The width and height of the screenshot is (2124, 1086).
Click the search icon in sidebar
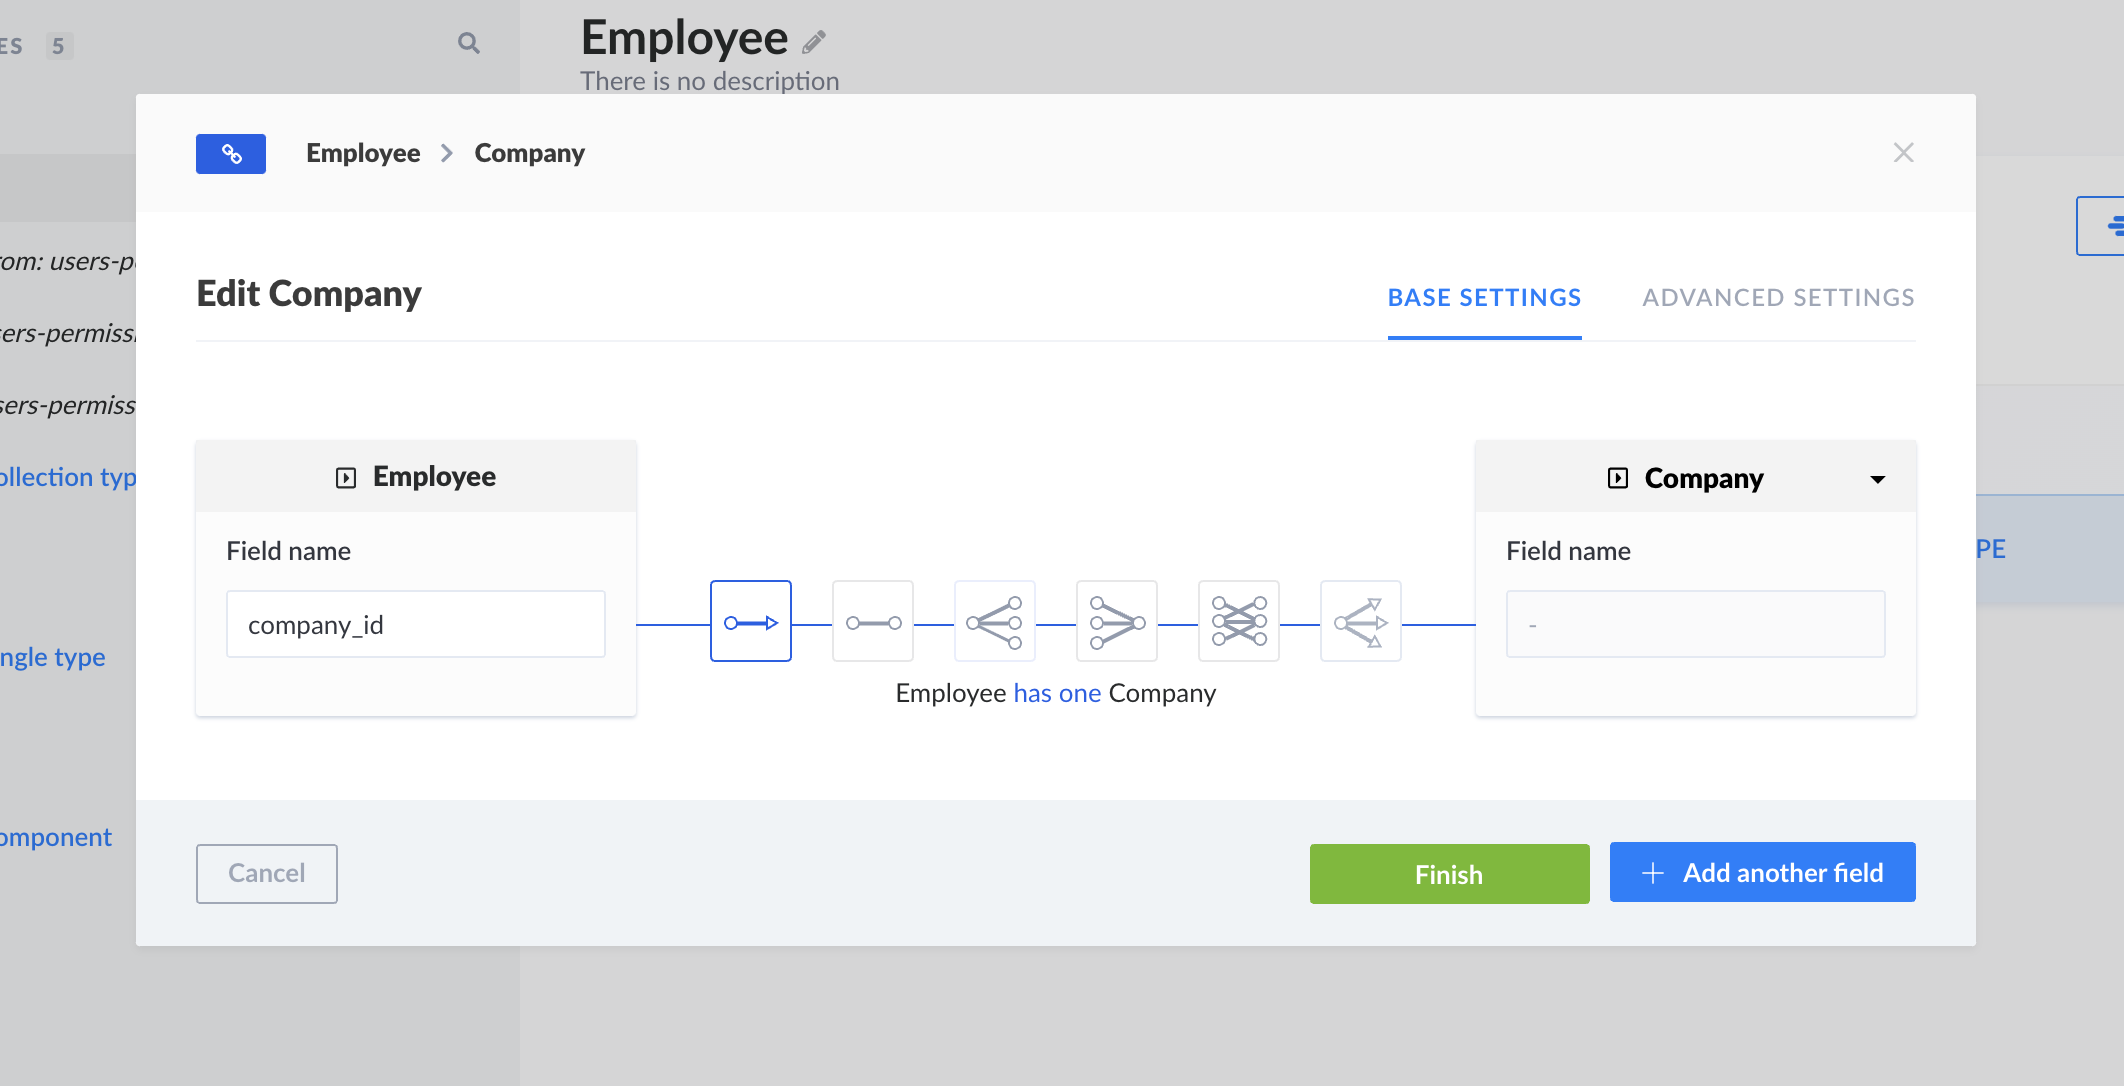pyautogui.click(x=468, y=43)
